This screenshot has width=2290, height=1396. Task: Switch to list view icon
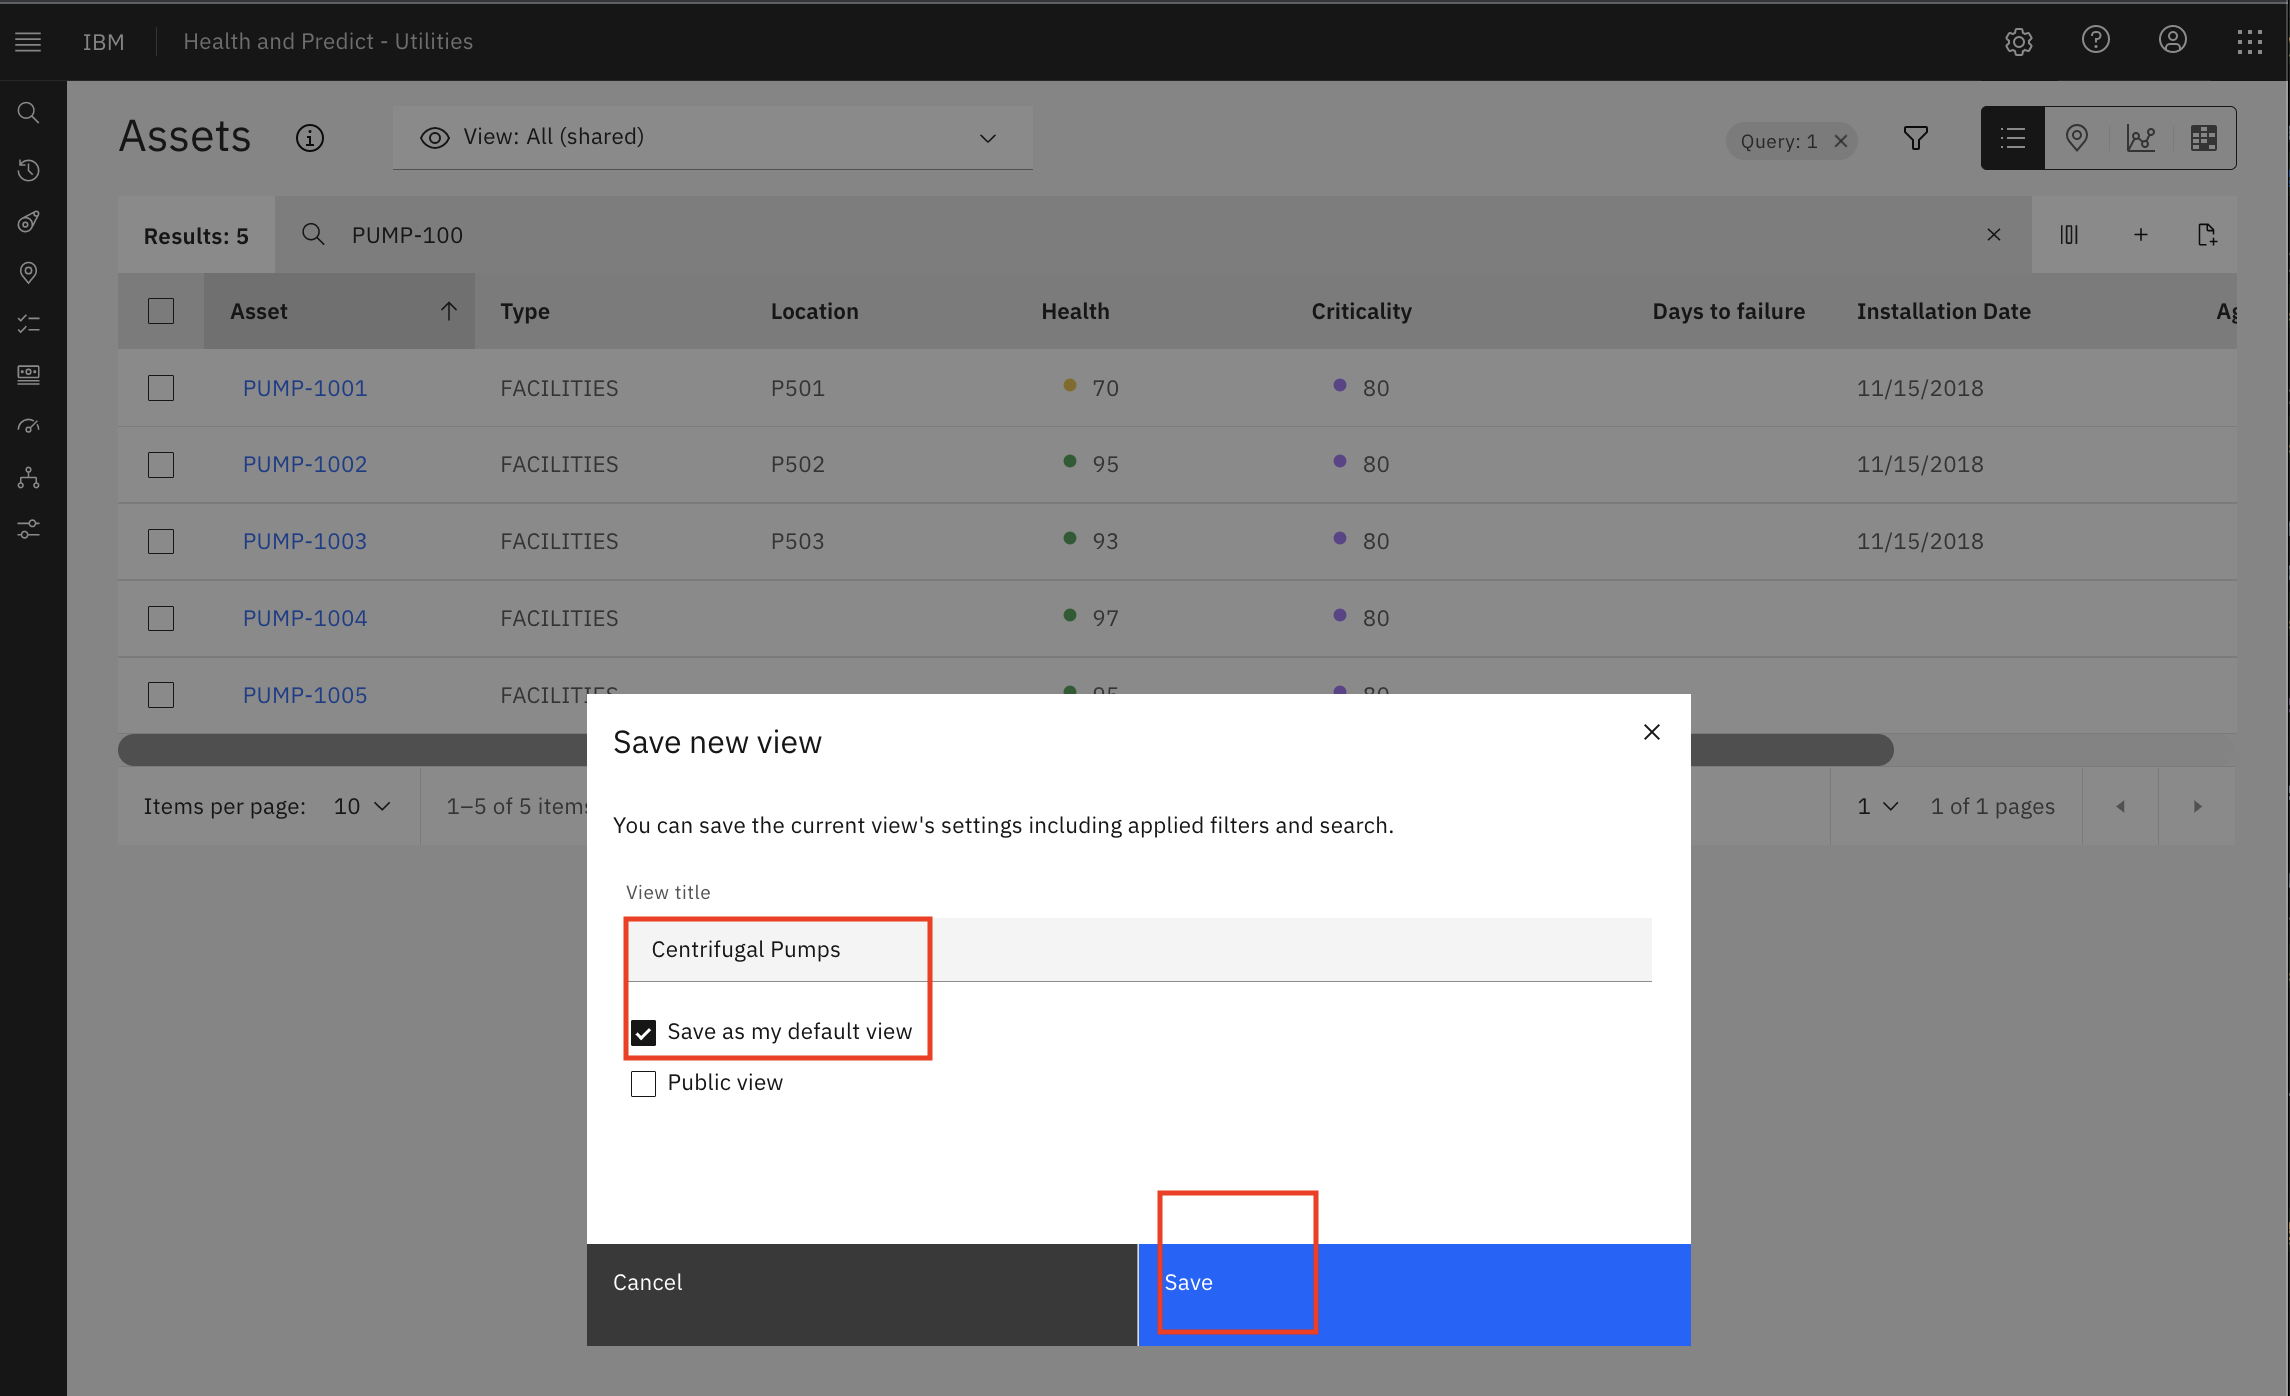coord(2012,138)
